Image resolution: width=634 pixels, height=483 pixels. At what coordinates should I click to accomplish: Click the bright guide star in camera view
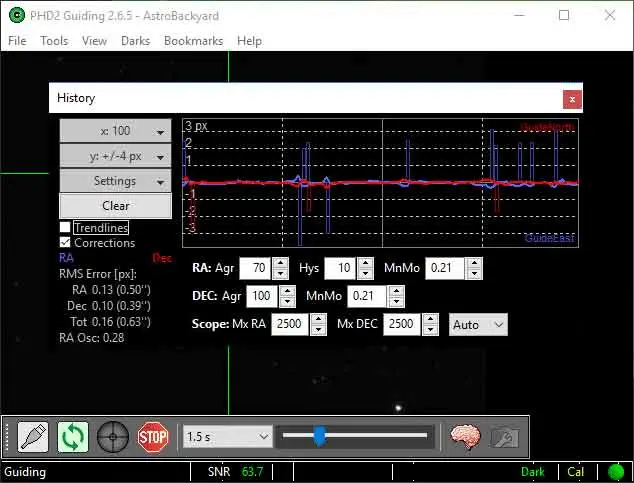tap(398, 408)
